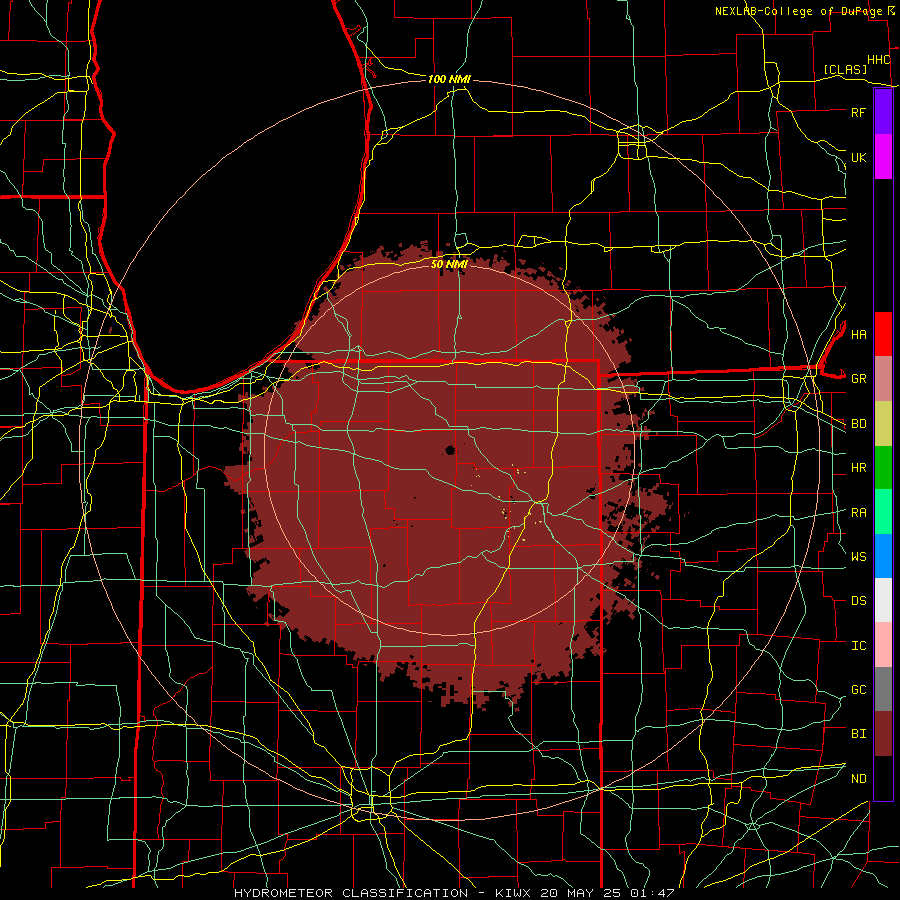Click the 01:47 timestamp text
Screen dimensions: 900x900
point(654,893)
